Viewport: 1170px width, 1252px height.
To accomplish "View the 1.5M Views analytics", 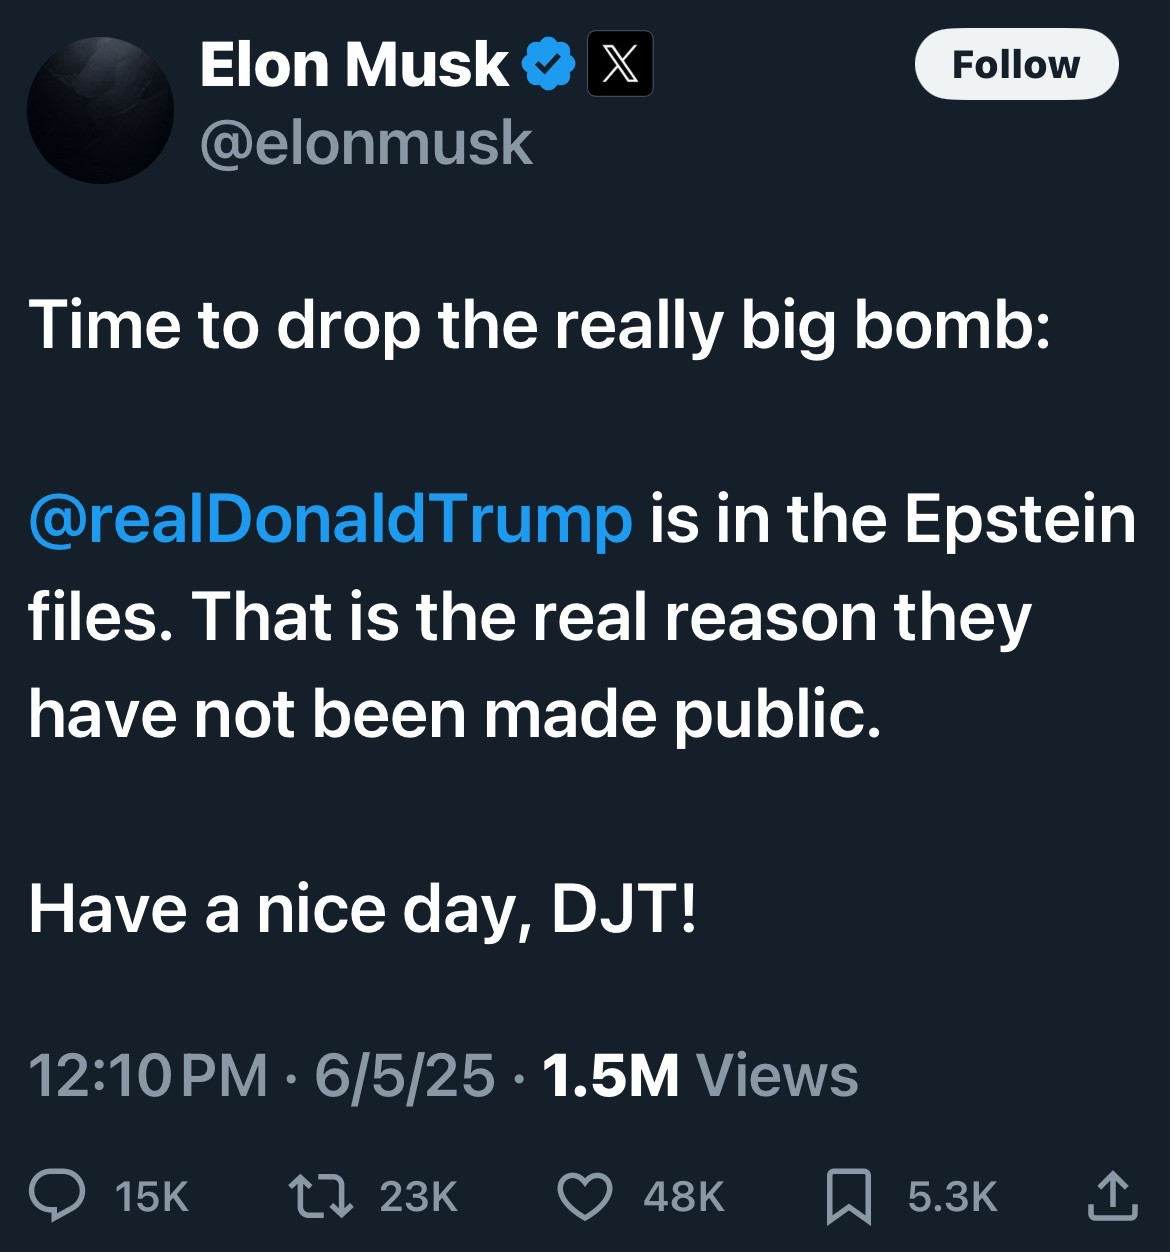I will (x=700, y=1076).
